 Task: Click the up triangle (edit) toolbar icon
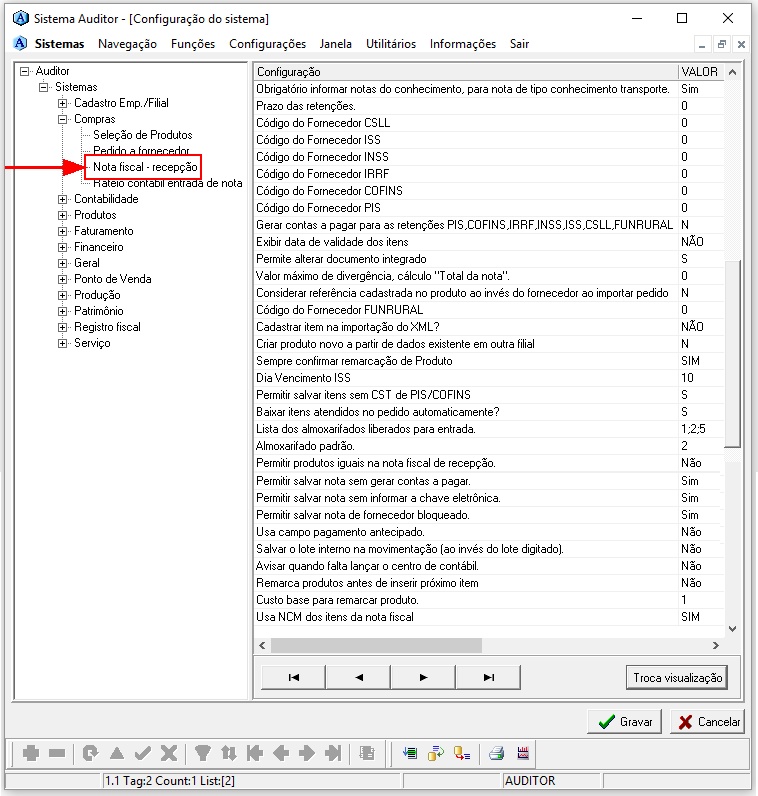pos(117,753)
